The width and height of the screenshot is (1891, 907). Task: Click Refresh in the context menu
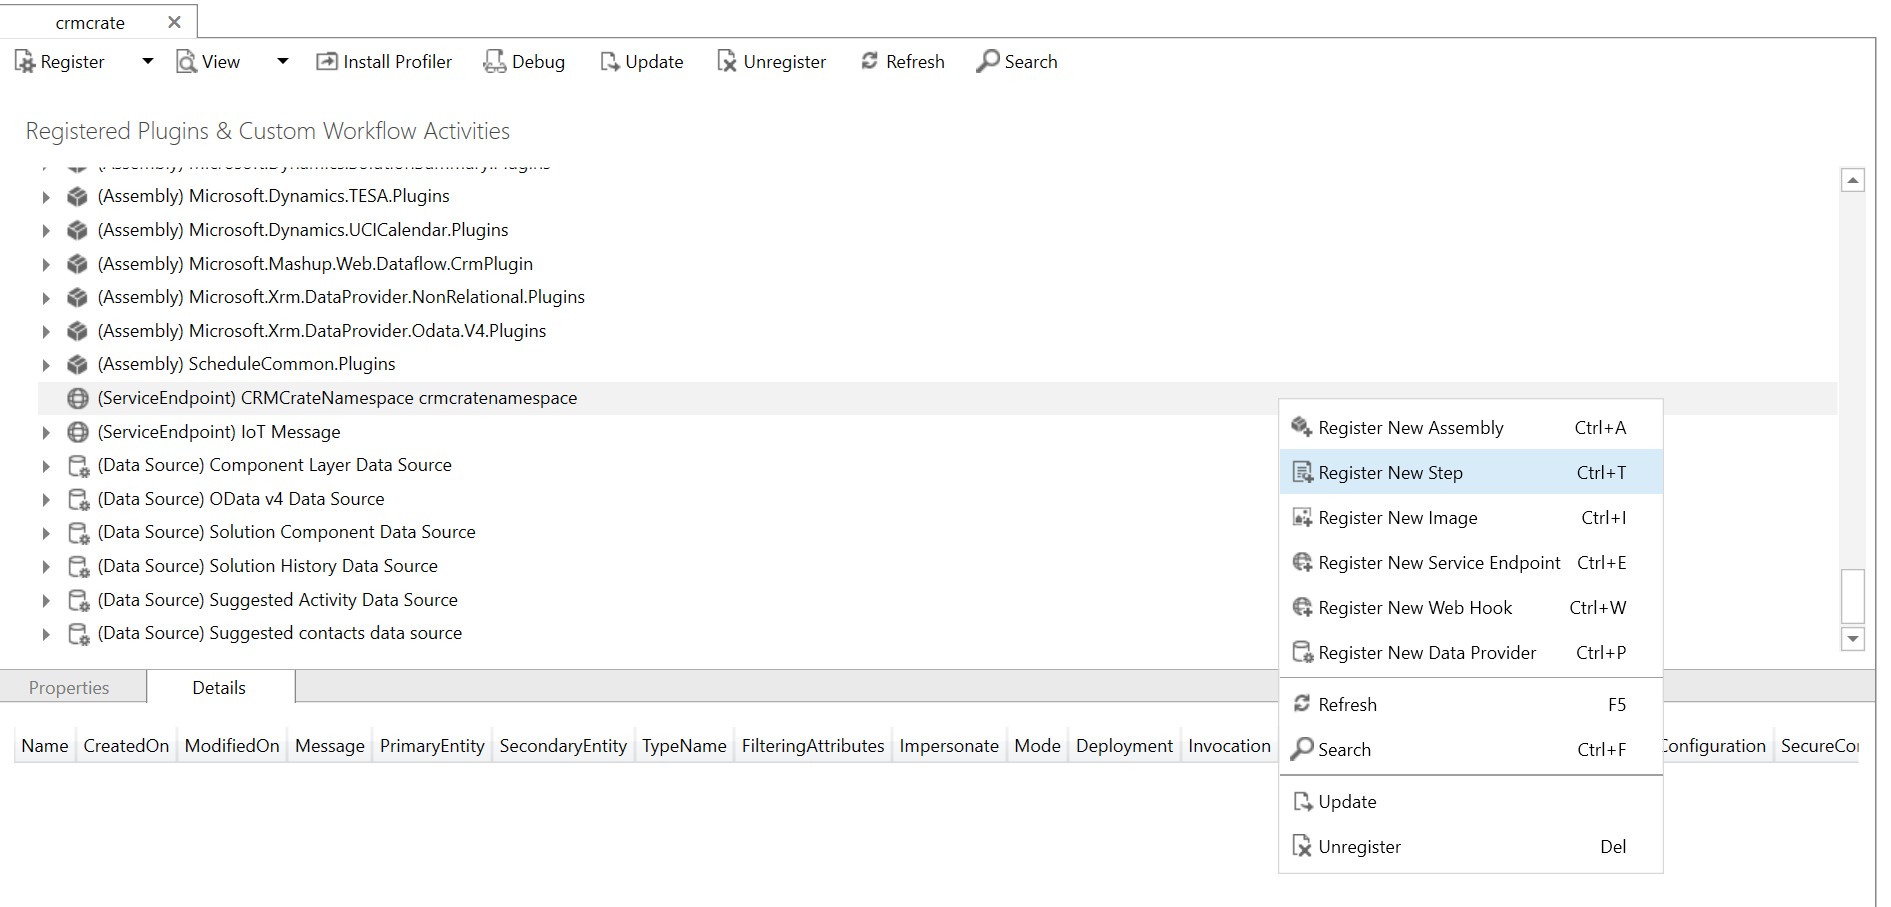[1347, 704]
